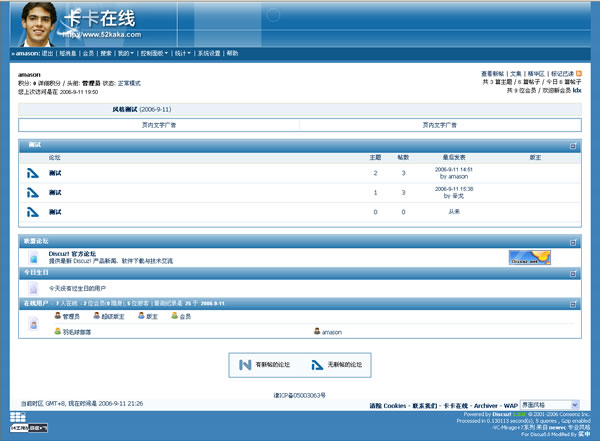Image resolution: width=600 pixels, height=441 pixels.
Task: Open the 界面风格 style dropdown
Action: pos(549,405)
